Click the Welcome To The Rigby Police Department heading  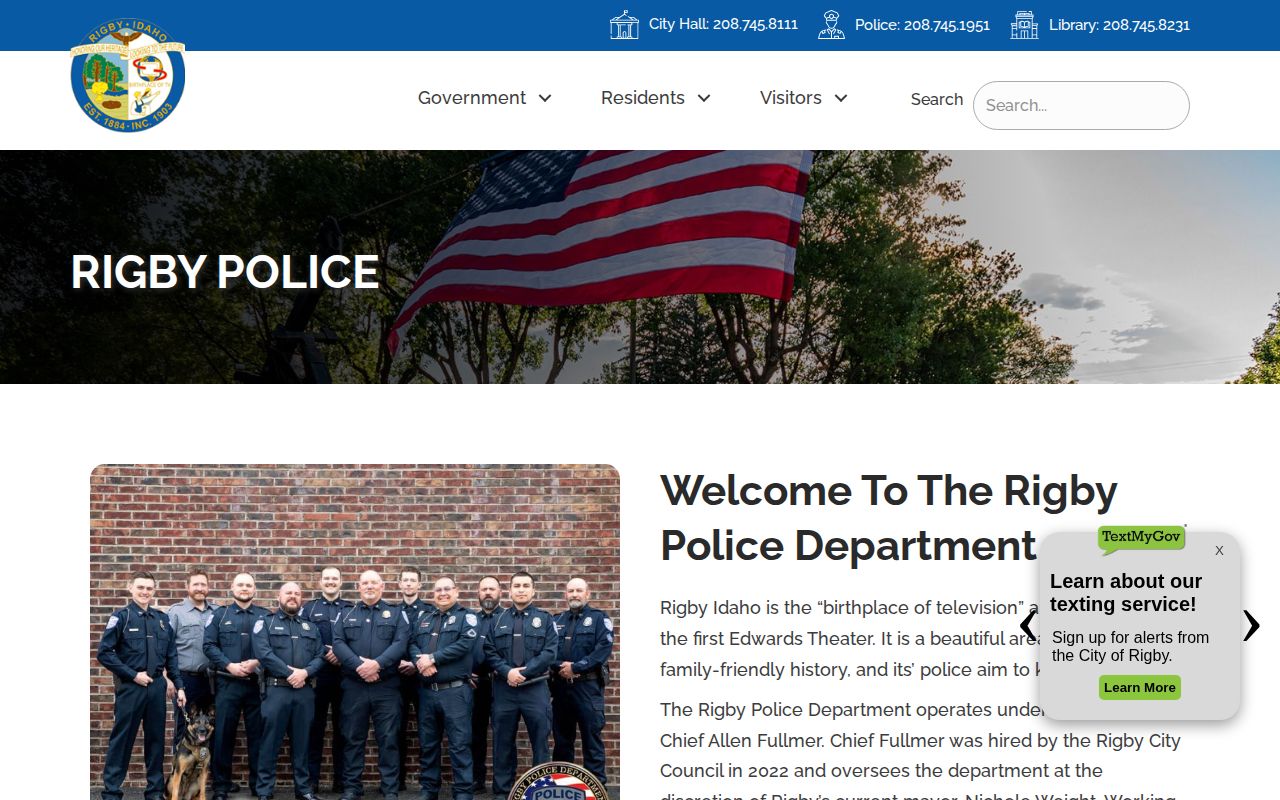point(889,518)
